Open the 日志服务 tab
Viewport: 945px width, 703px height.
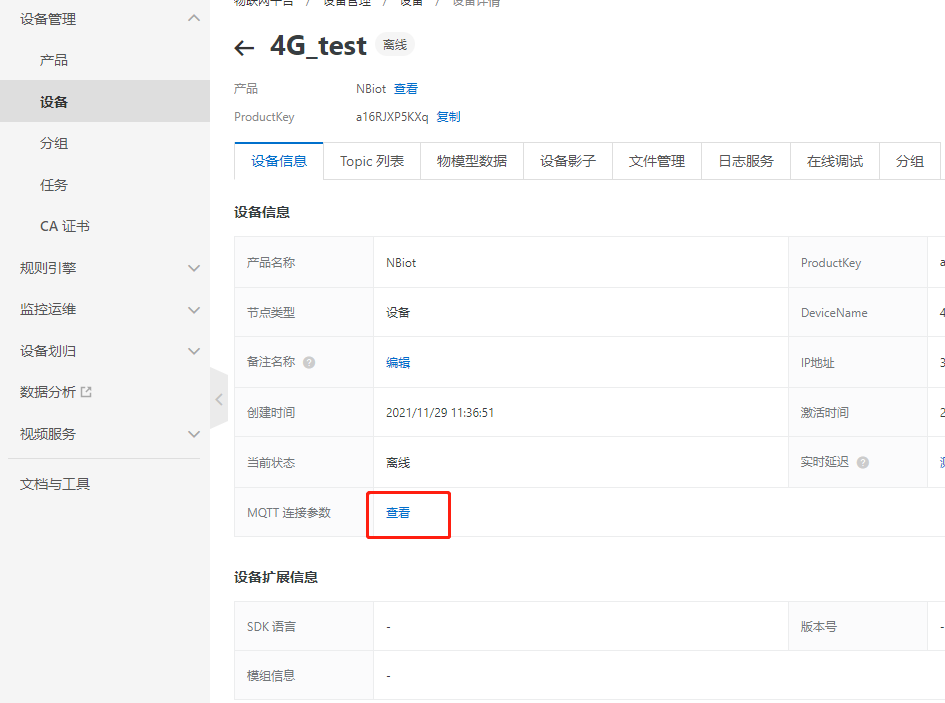coord(745,161)
